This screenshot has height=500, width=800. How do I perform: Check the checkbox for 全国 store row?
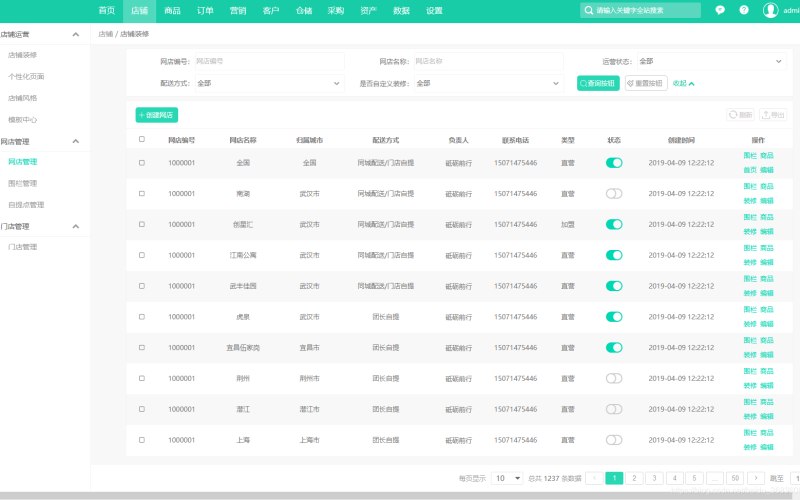(x=142, y=163)
